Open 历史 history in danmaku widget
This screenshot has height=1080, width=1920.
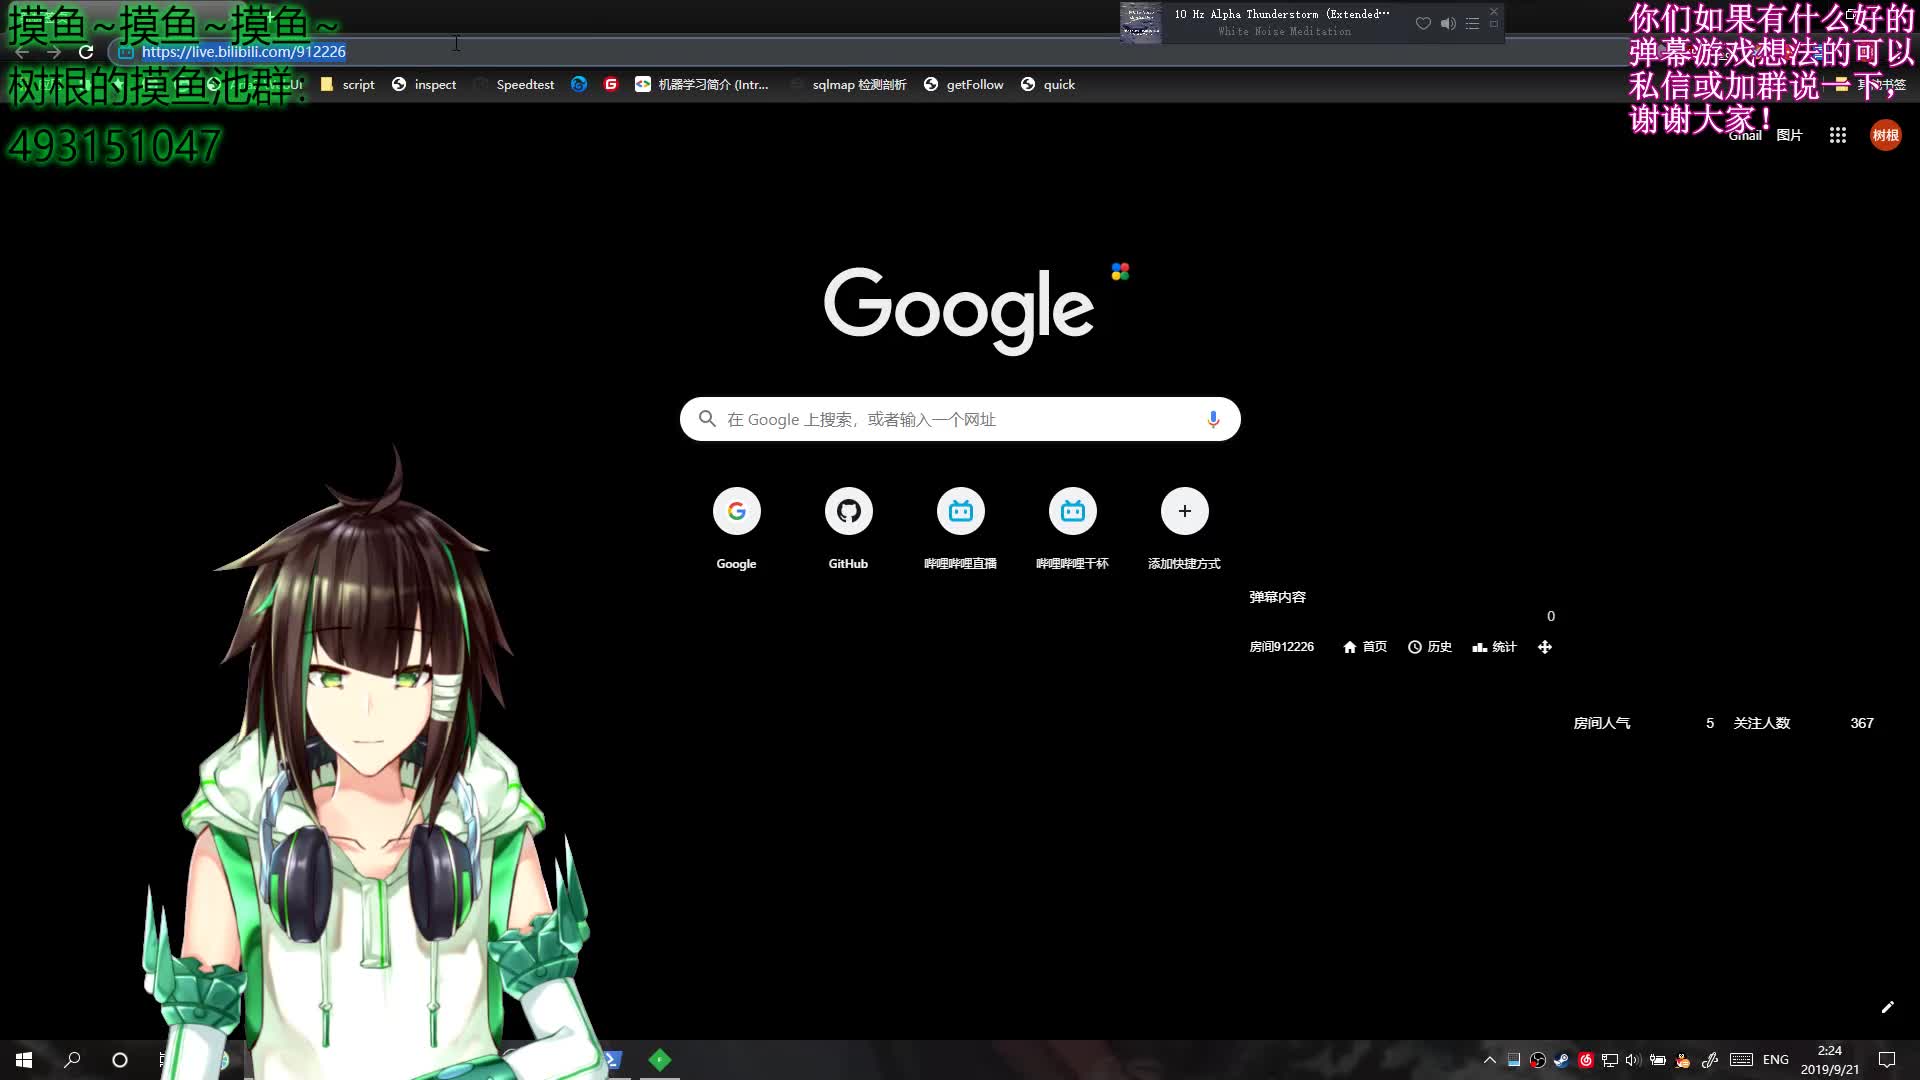coord(1430,647)
